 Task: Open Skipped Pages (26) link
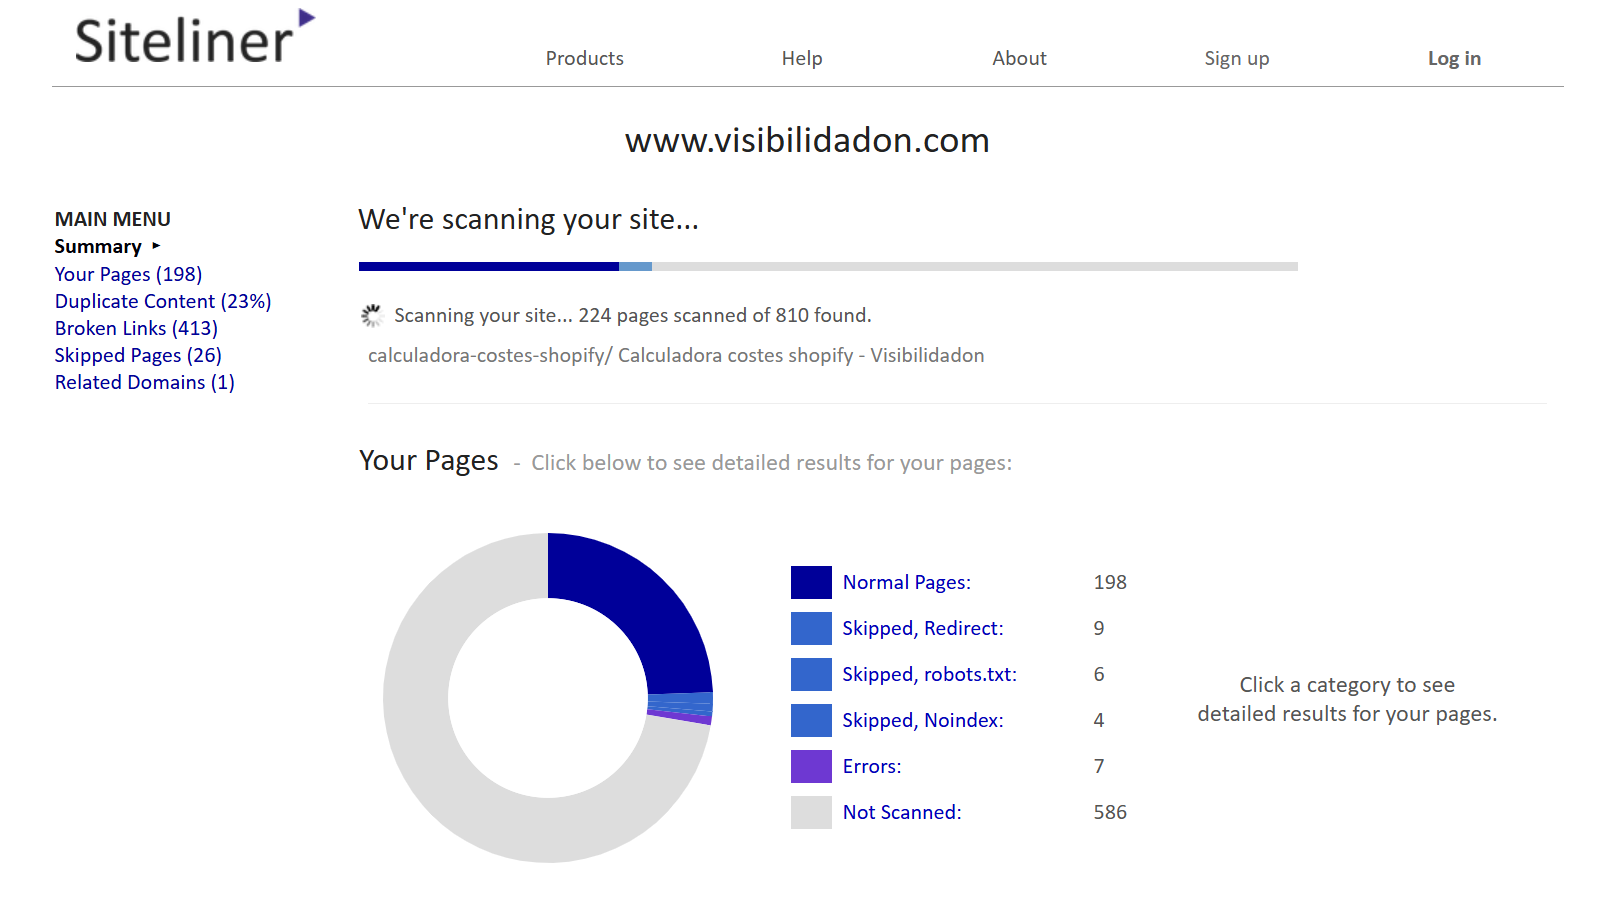[x=138, y=355]
